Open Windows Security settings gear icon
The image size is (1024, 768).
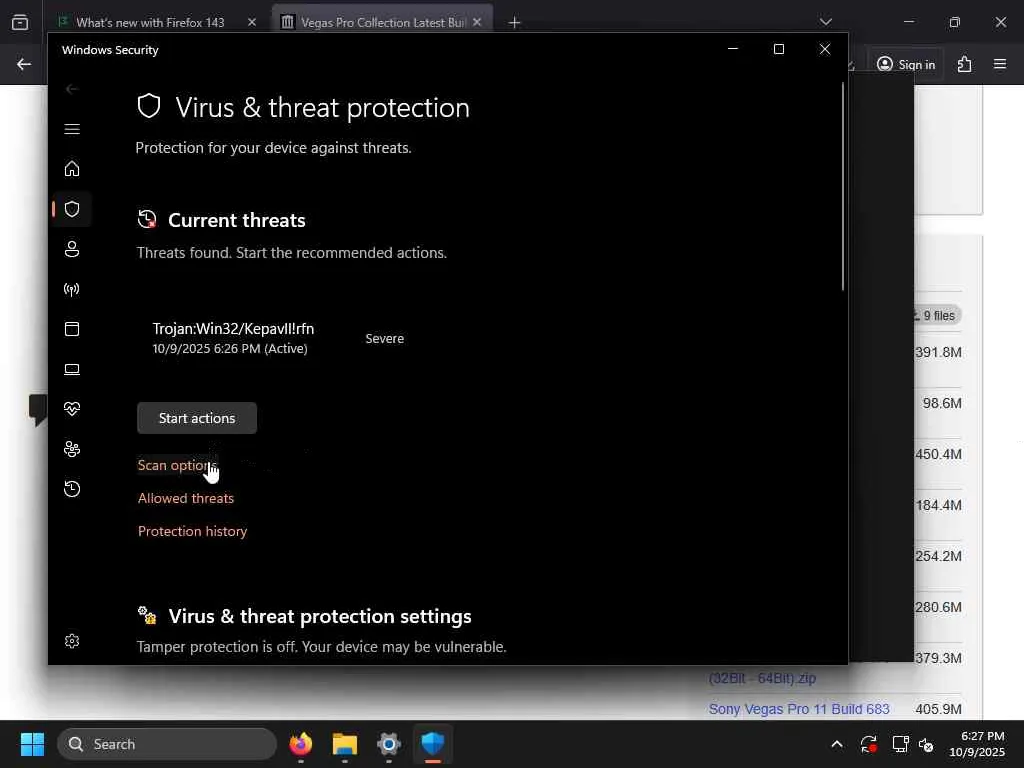click(x=72, y=641)
